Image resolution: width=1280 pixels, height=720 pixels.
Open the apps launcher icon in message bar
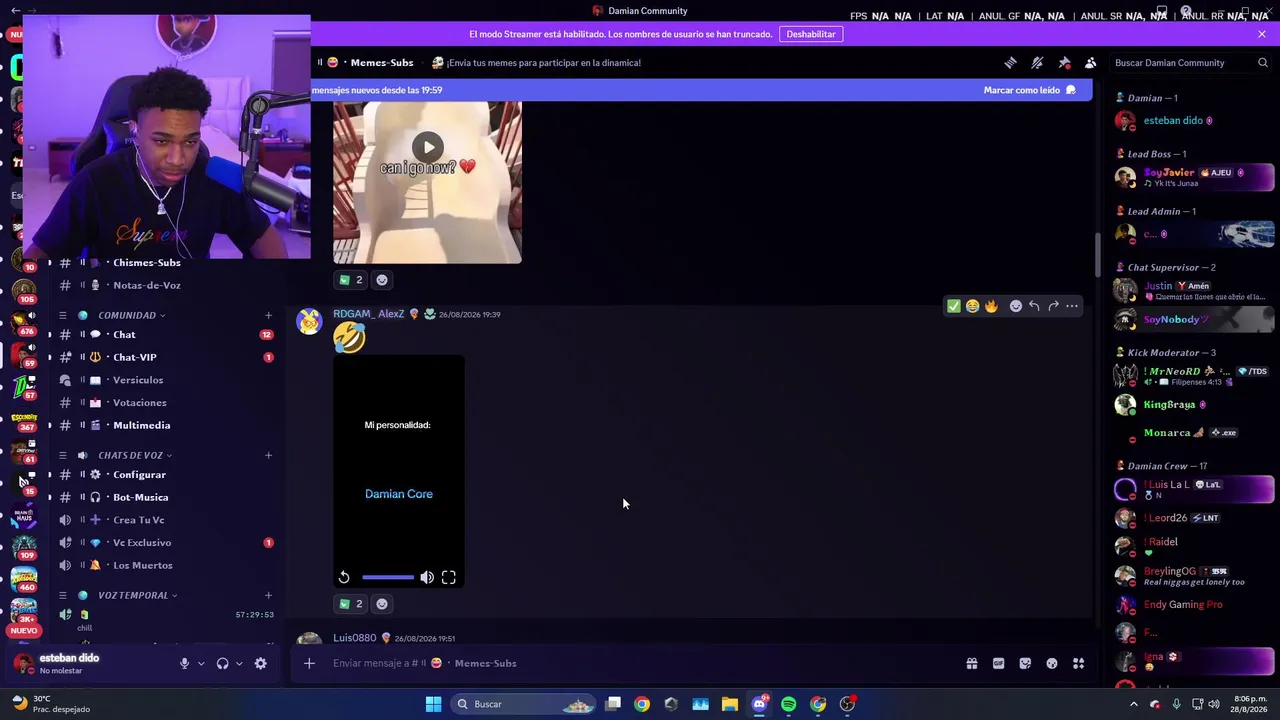pos(1079,663)
